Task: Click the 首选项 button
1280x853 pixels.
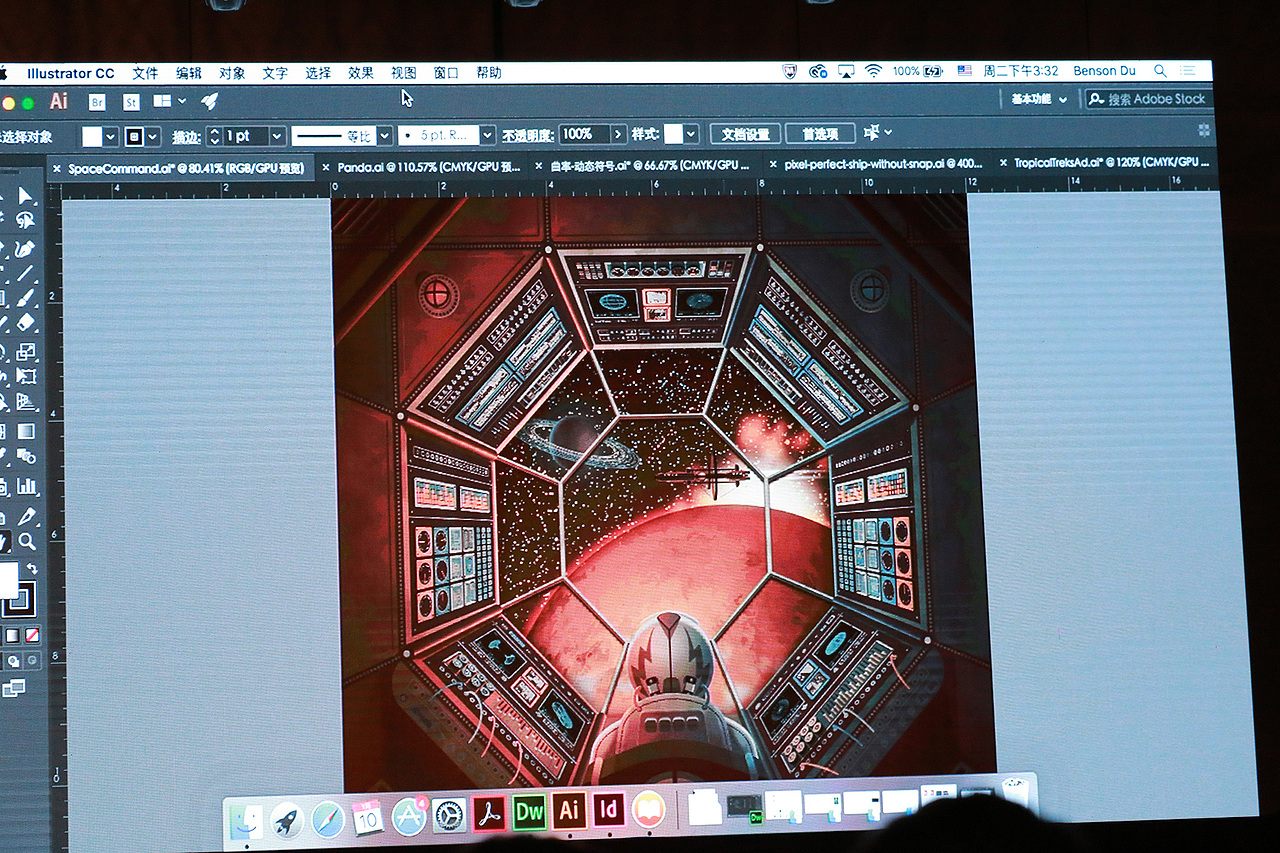Action: point(820,133)
